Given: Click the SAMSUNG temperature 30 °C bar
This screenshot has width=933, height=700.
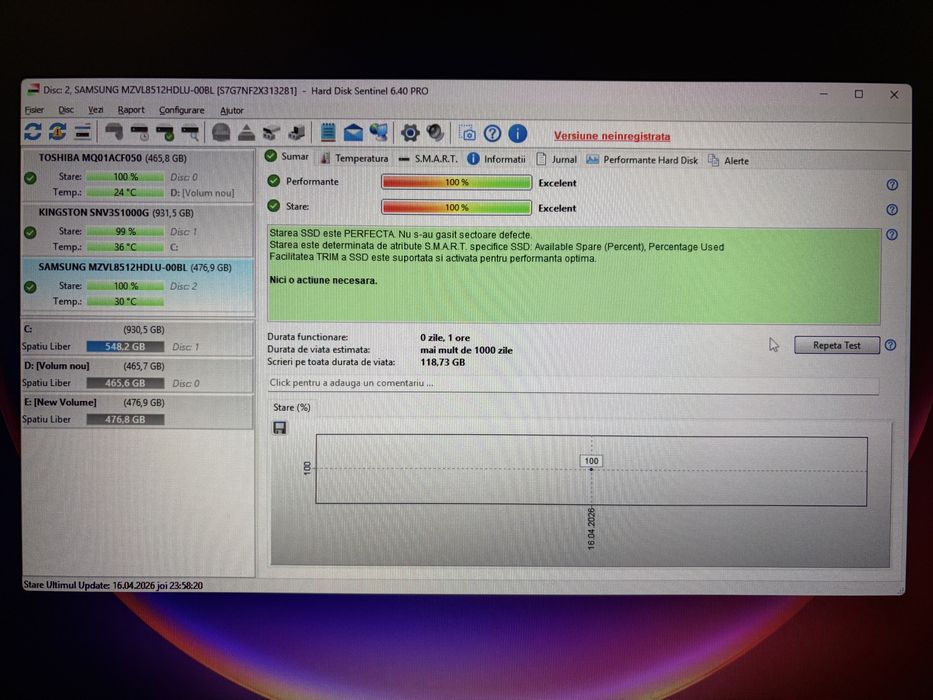Looking at the screenshot, I should click(125, 302).
